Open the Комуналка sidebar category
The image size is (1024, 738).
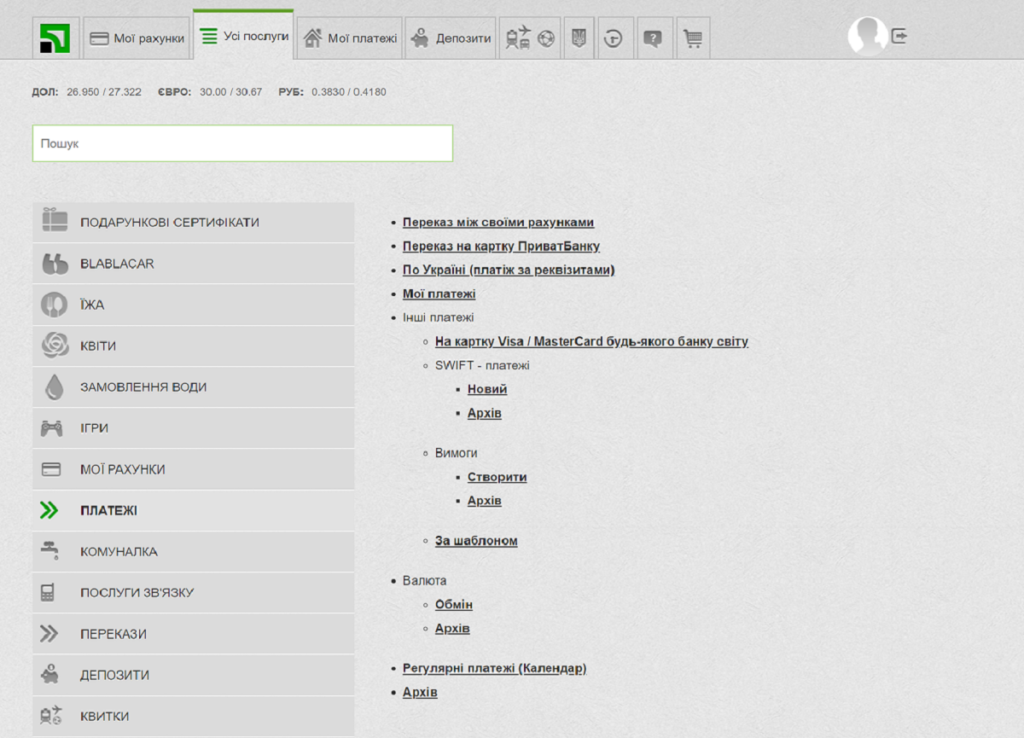point(192,552)
